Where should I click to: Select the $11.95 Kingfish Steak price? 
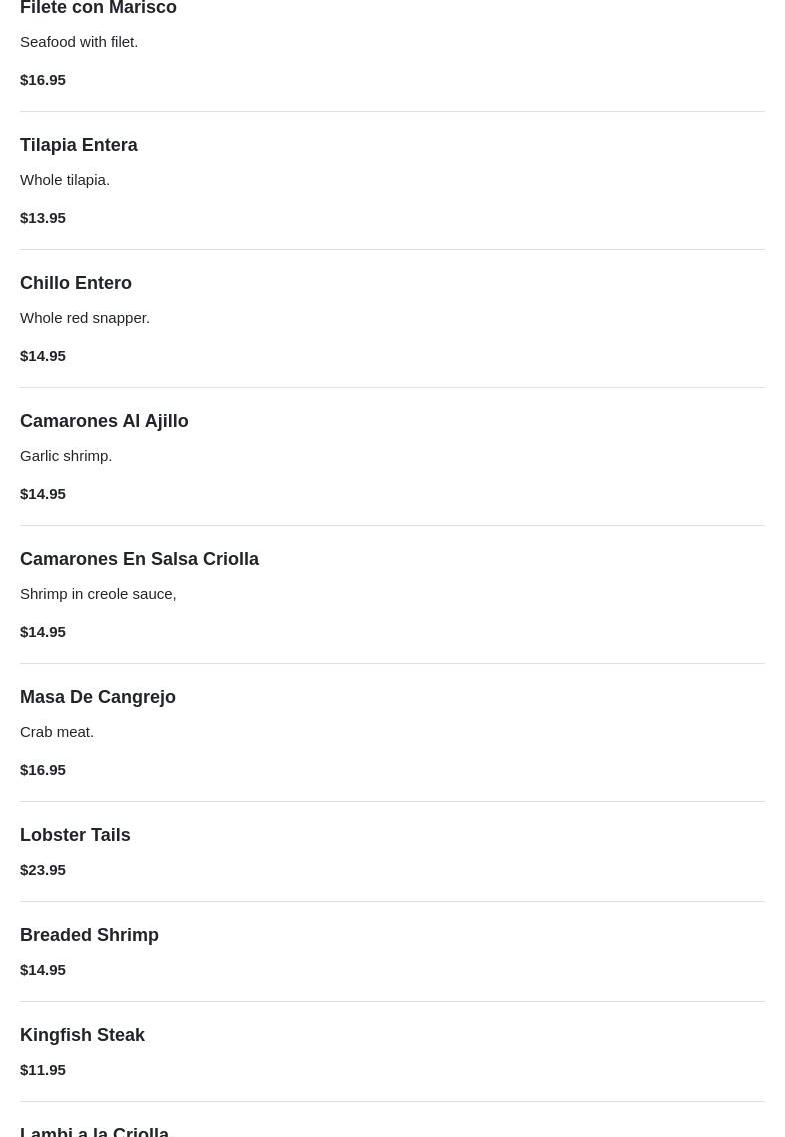pyautogui.click(x=43, y=1069)
